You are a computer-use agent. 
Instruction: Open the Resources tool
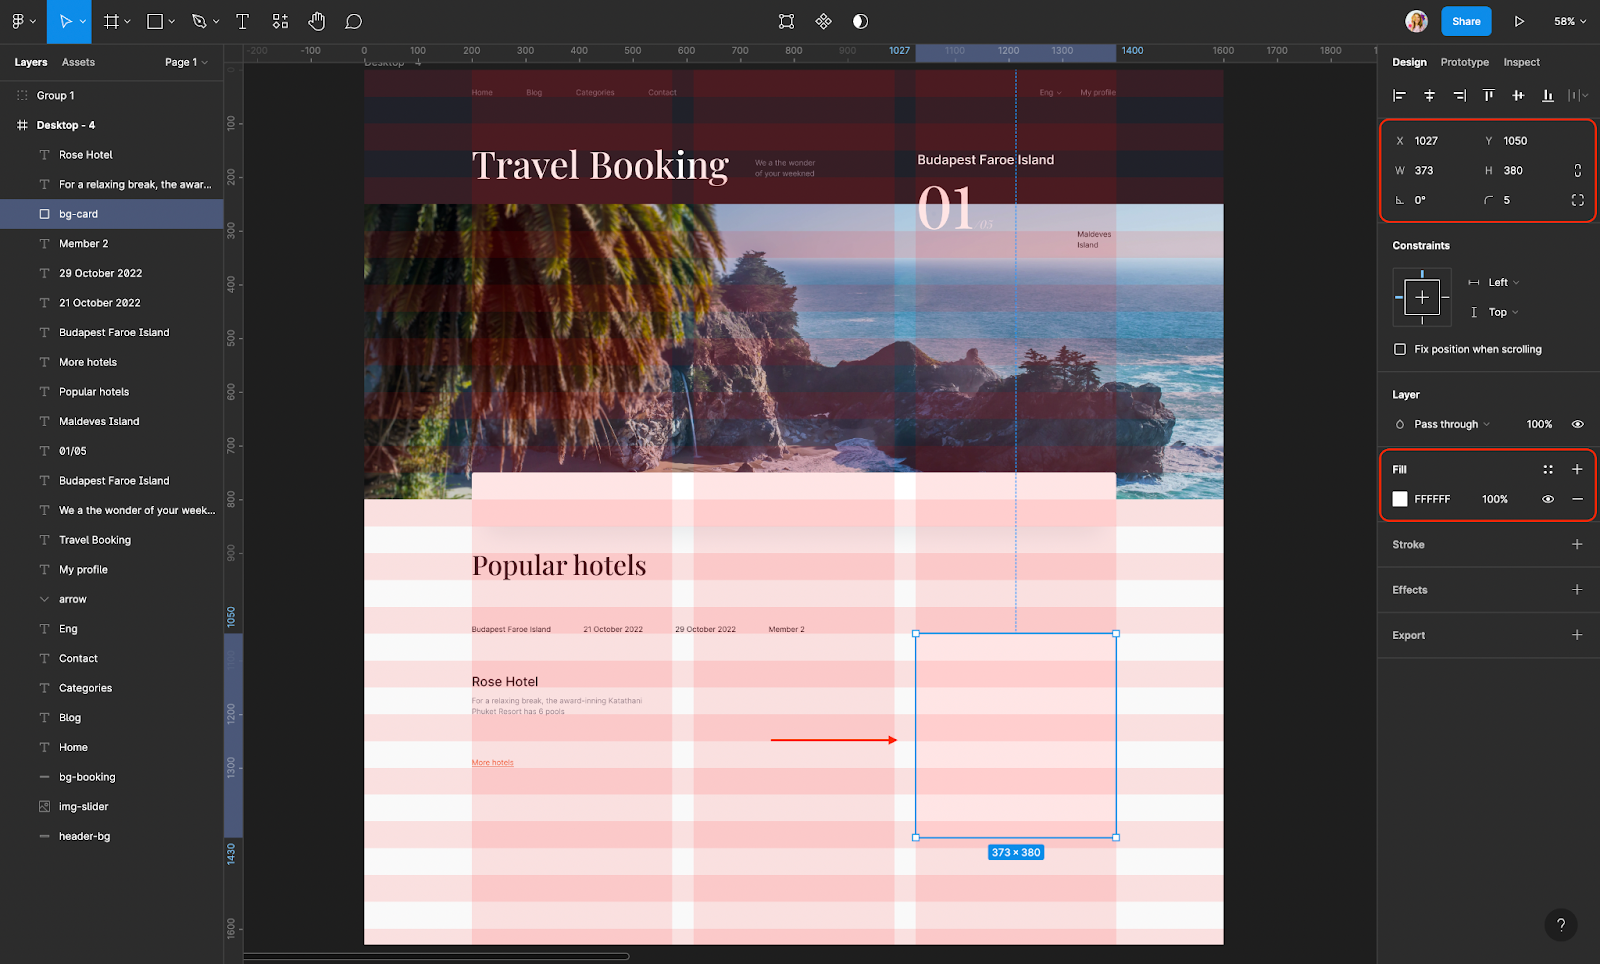click(x=280, y=21)
